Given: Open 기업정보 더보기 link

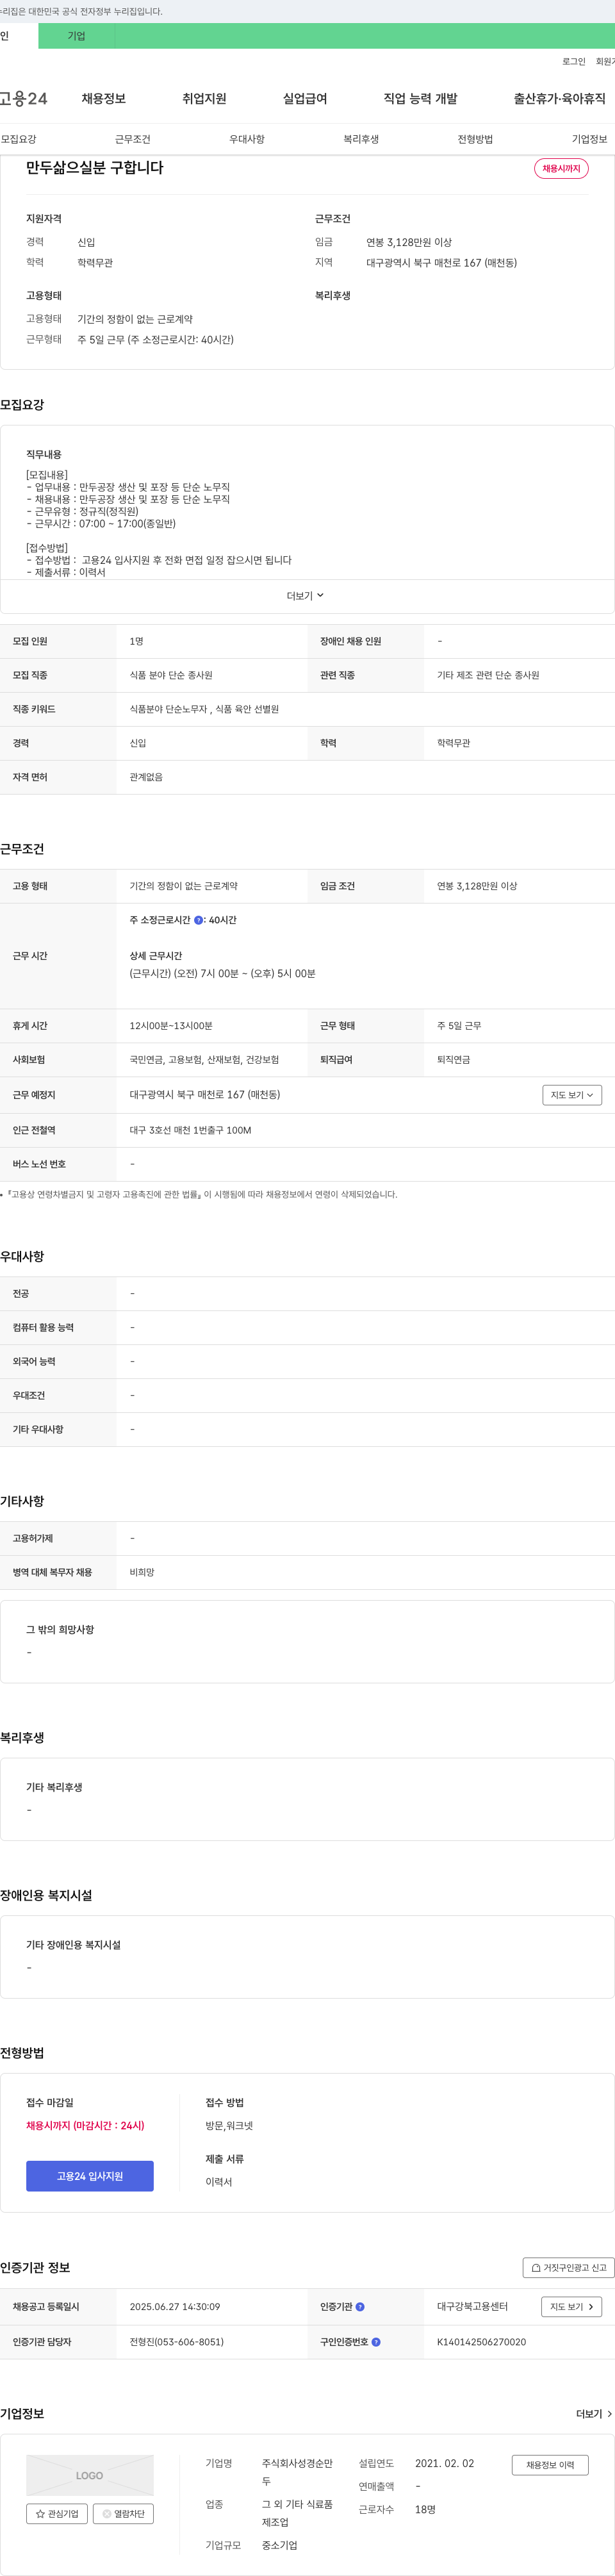Looking at the screenshot, I should (594, 2414).
